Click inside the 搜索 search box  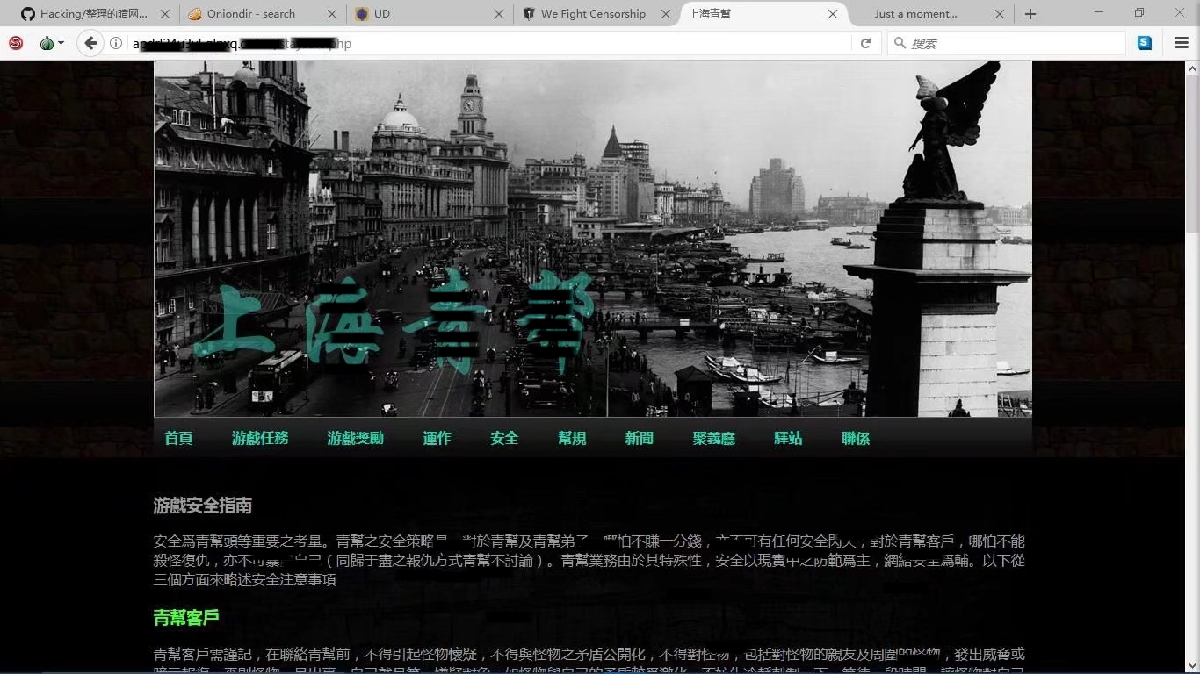[1010, 43]
